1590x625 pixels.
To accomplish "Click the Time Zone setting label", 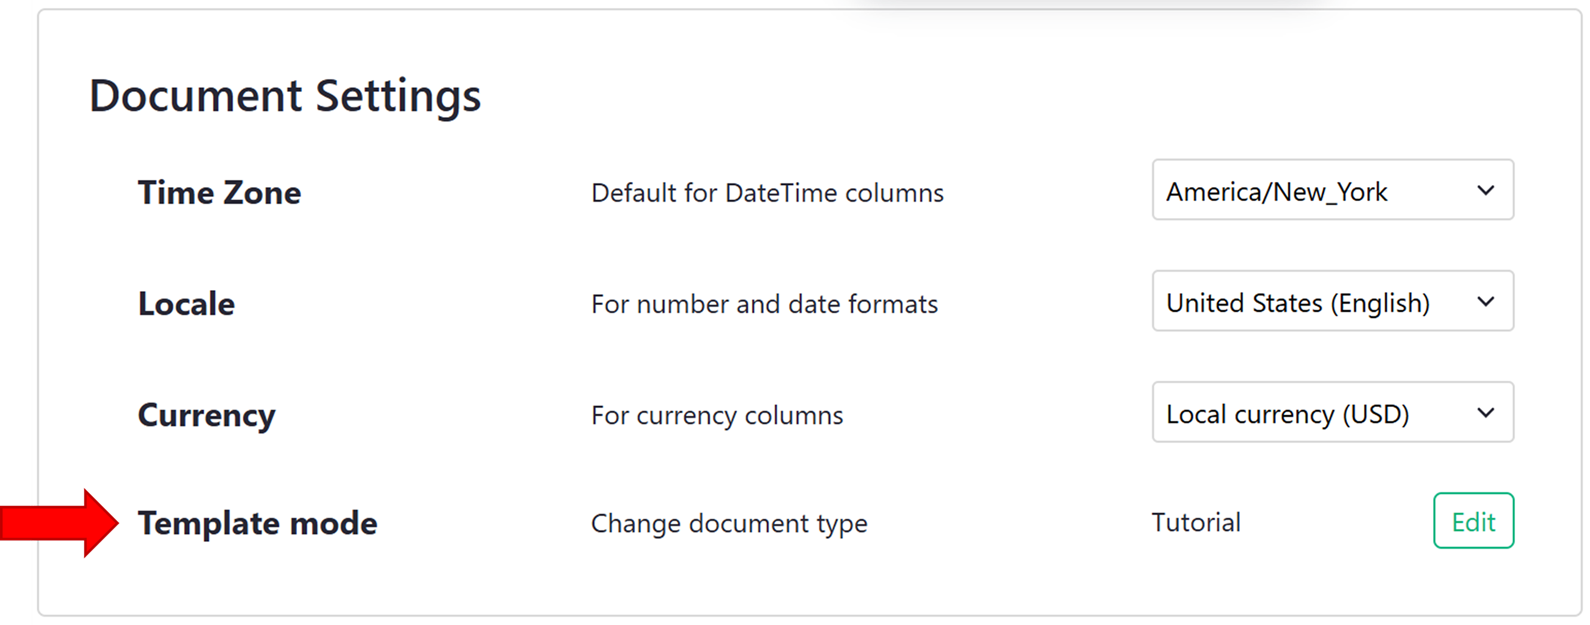I will click(220, 192).
